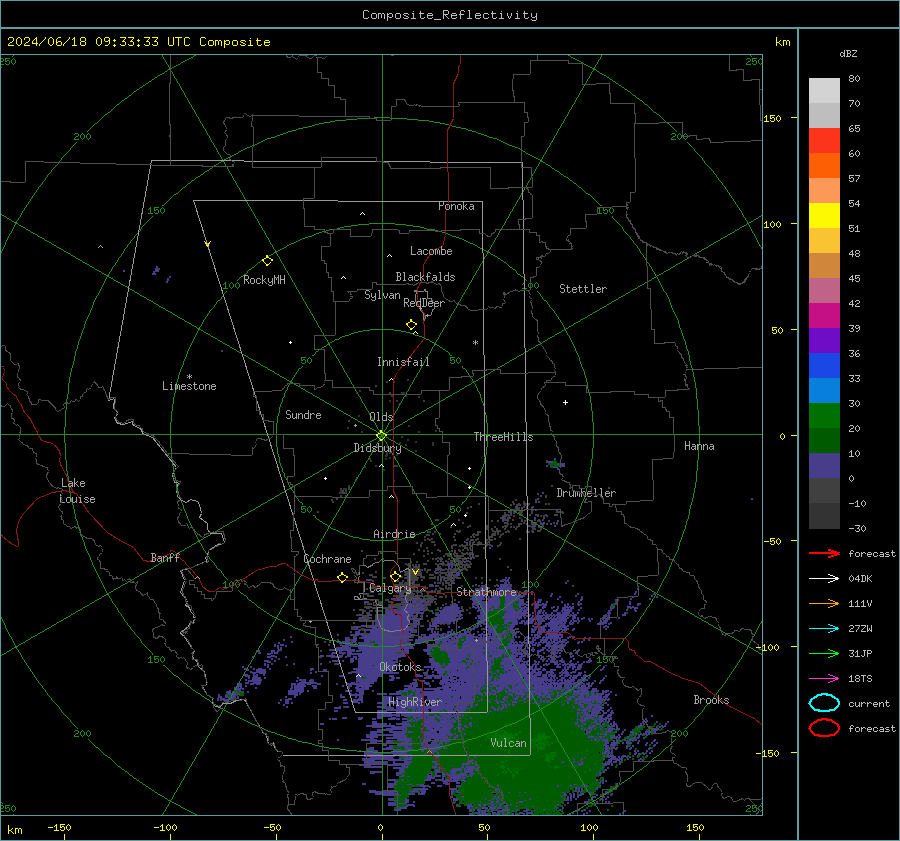Select the yellow 51-54 dBZ color swatch
900x841 pixels.
pyautogui.click(x=824, y=215)
